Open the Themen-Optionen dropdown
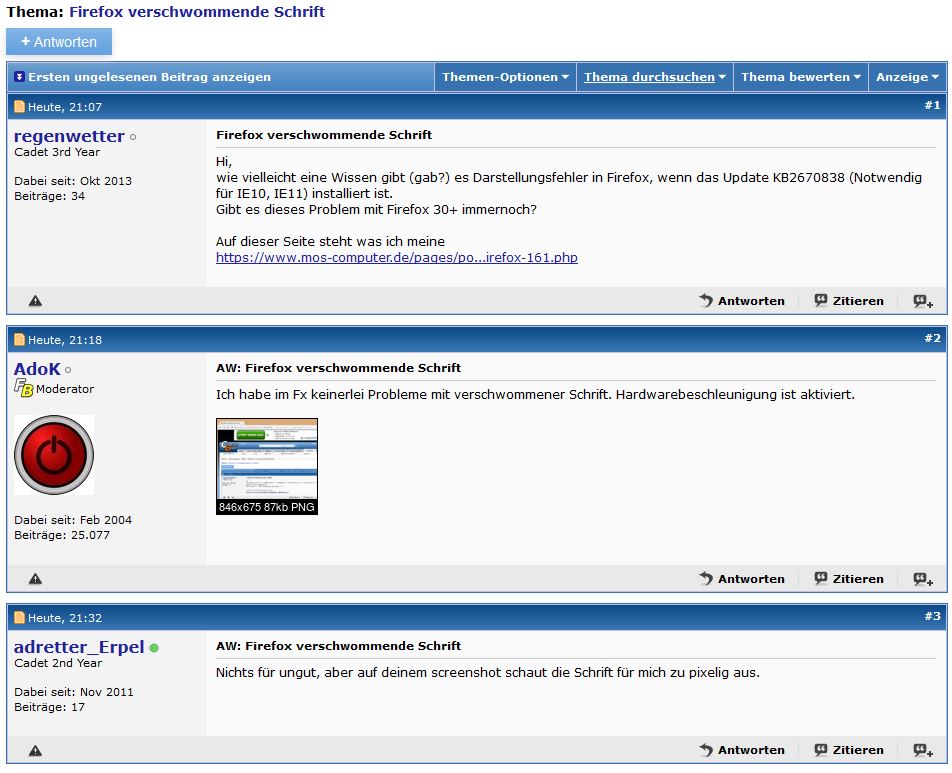 pos(505,77)
